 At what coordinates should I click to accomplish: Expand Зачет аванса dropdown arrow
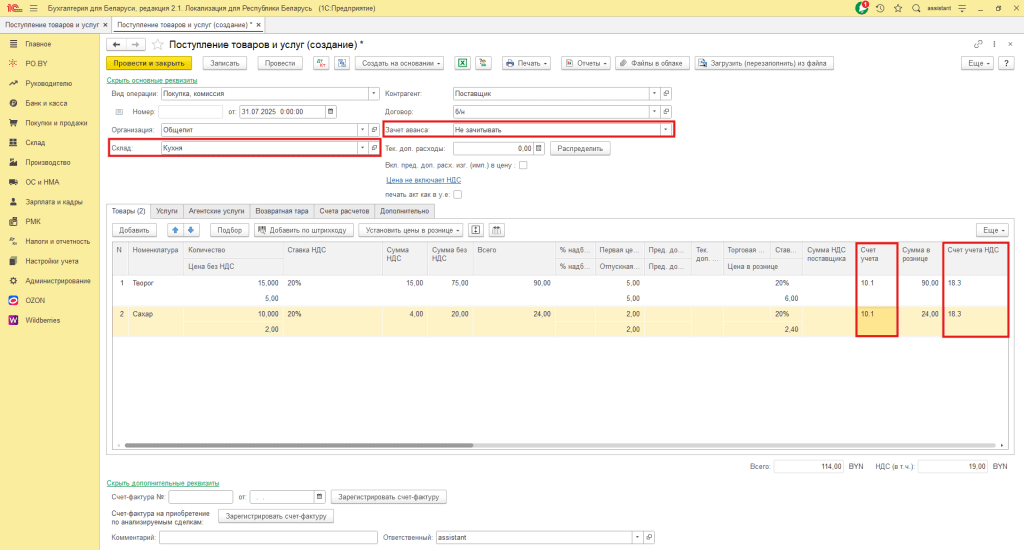pyautogui.click(x=665, y=130)
